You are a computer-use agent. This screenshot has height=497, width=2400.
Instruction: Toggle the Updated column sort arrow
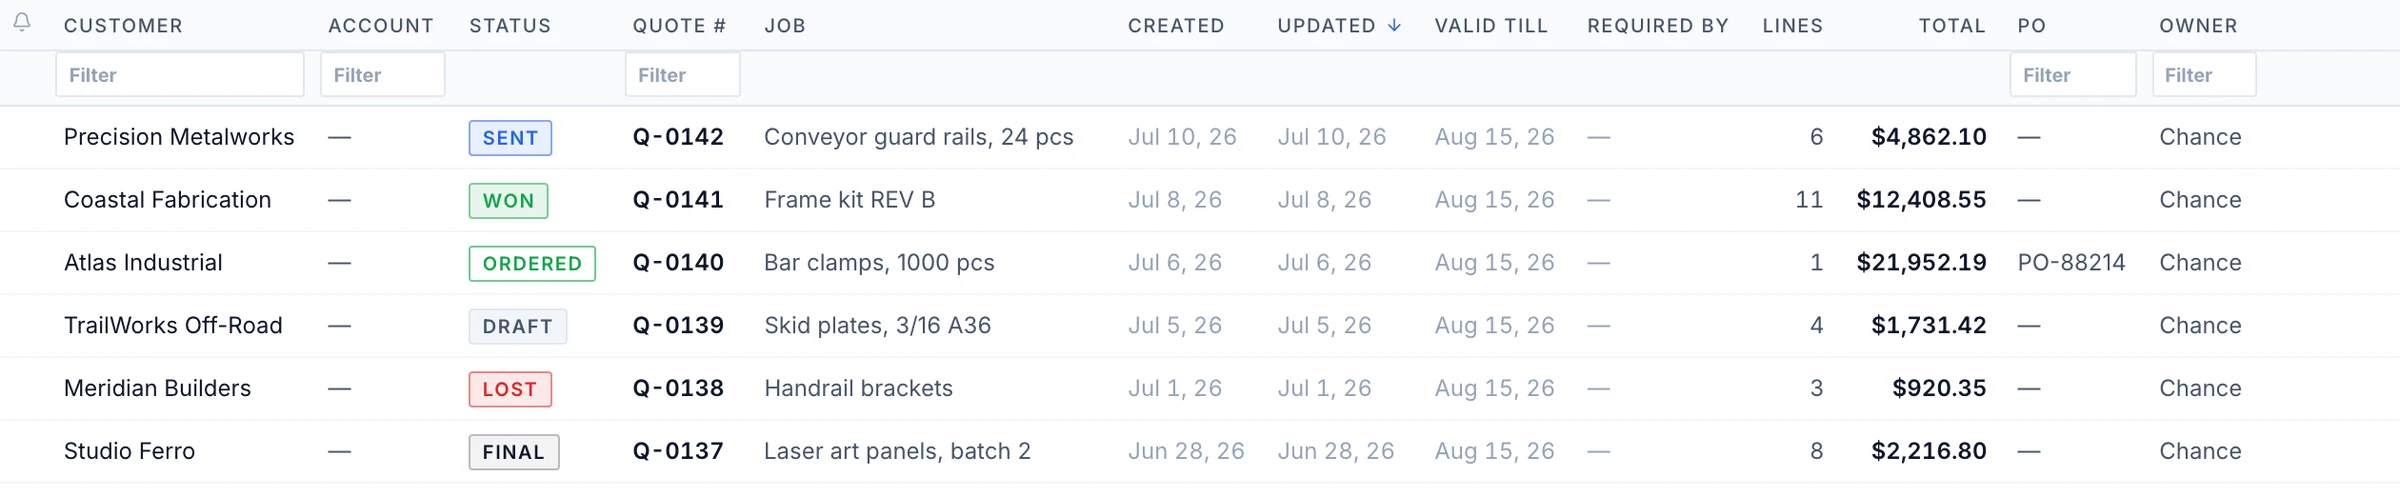click(x=1394, y=26)
